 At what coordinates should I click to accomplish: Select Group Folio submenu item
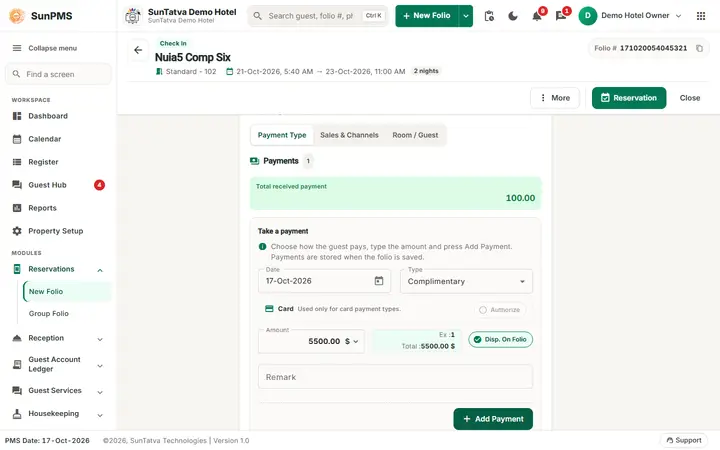pyautogui.click(x=67, y=314)
